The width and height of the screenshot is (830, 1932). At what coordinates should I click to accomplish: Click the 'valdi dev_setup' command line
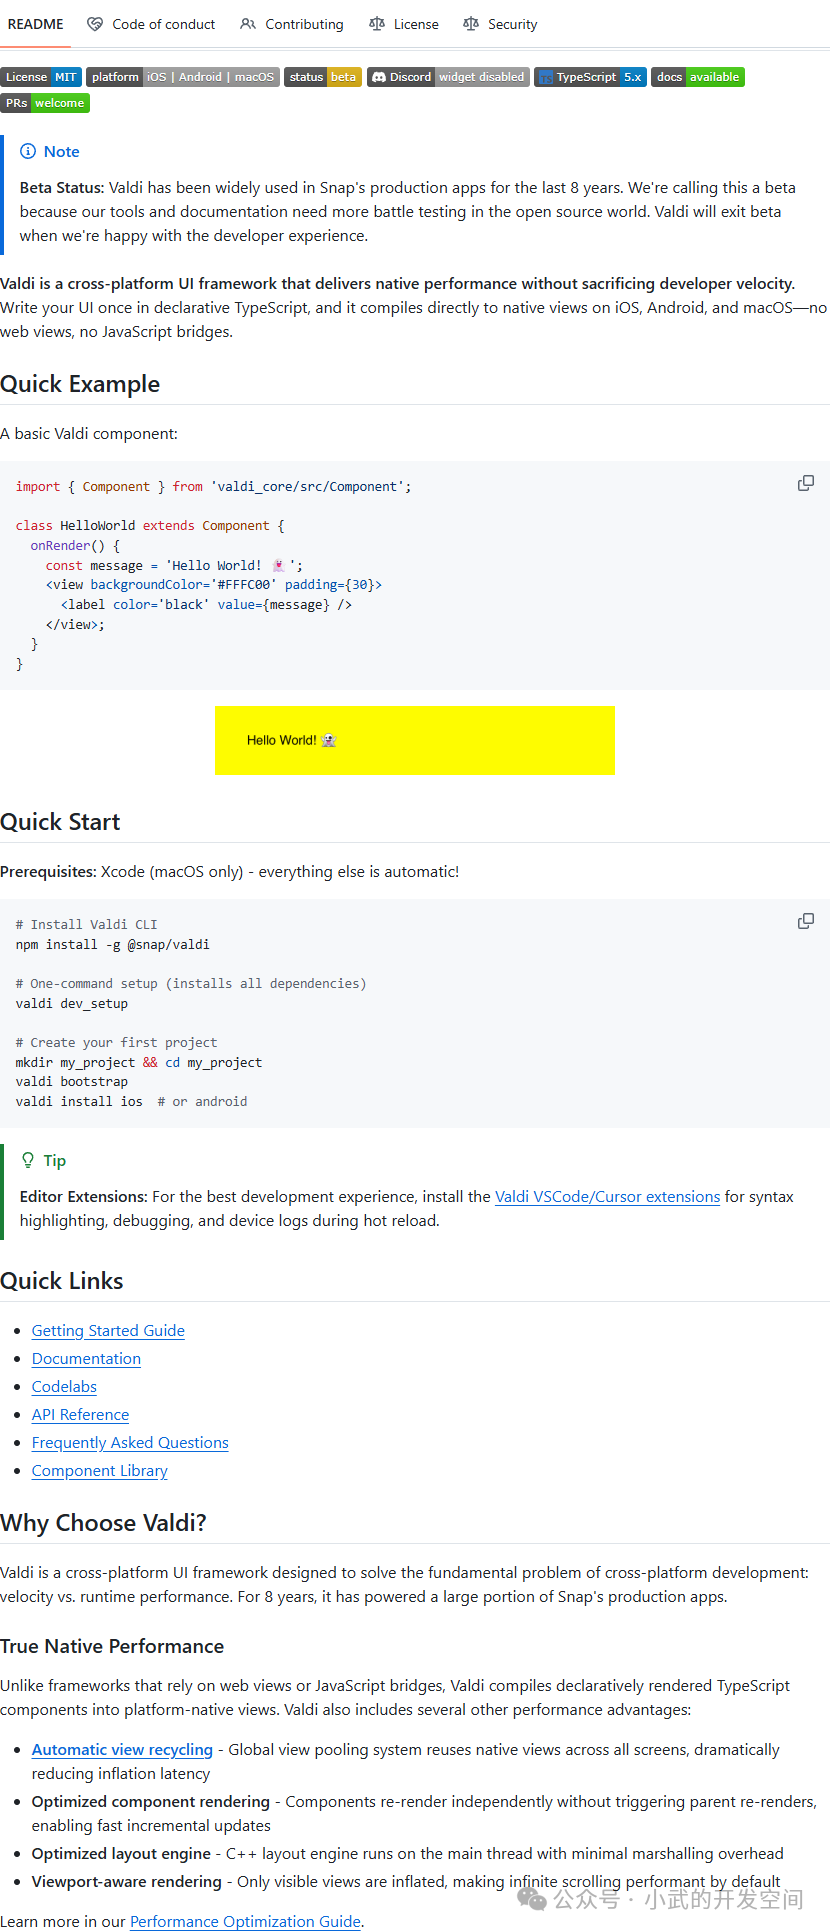[72, 1003]
